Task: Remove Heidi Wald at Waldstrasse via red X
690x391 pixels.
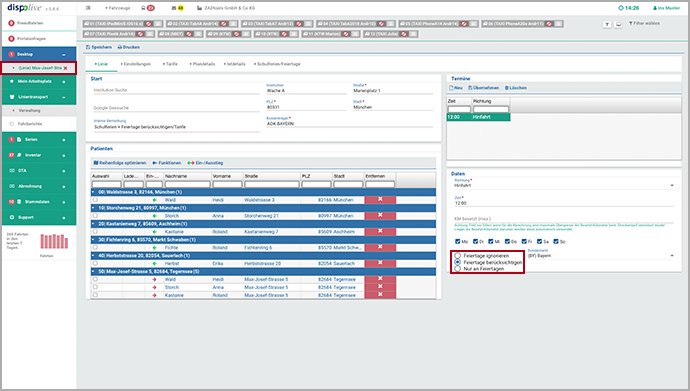Action: coord(380,200)
